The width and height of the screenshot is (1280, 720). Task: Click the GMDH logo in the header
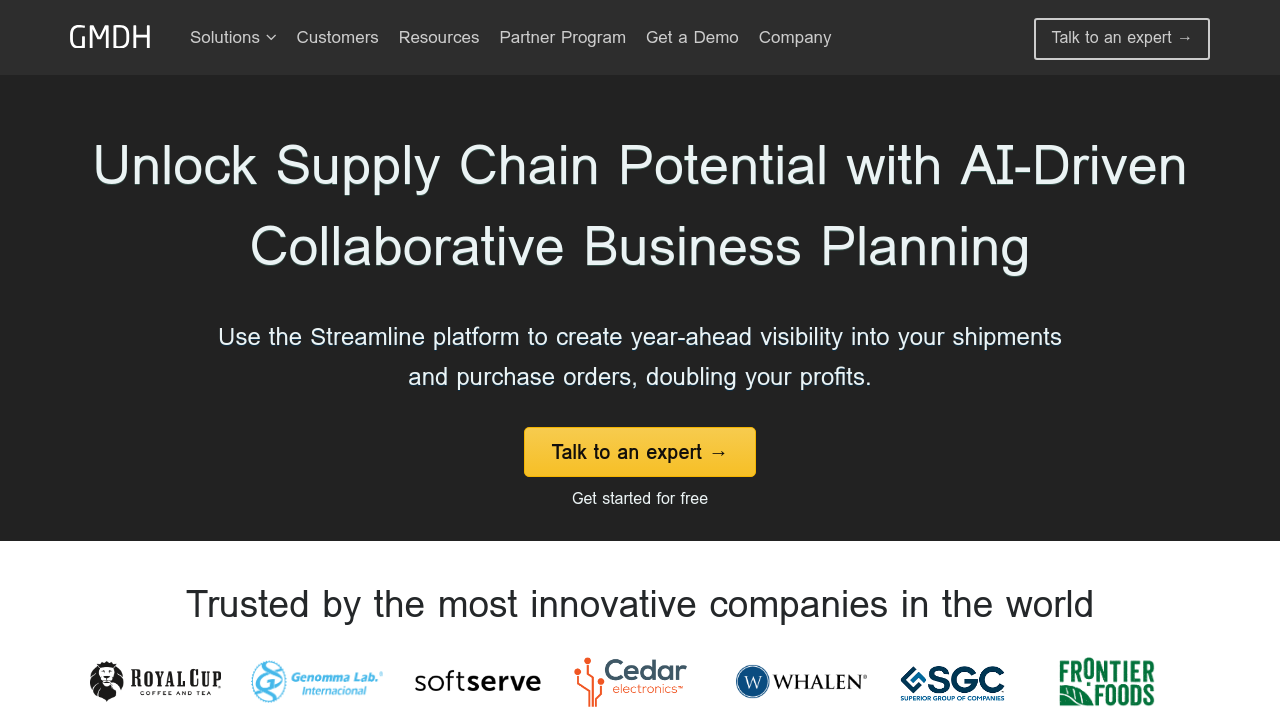click(x=110, y=38)
